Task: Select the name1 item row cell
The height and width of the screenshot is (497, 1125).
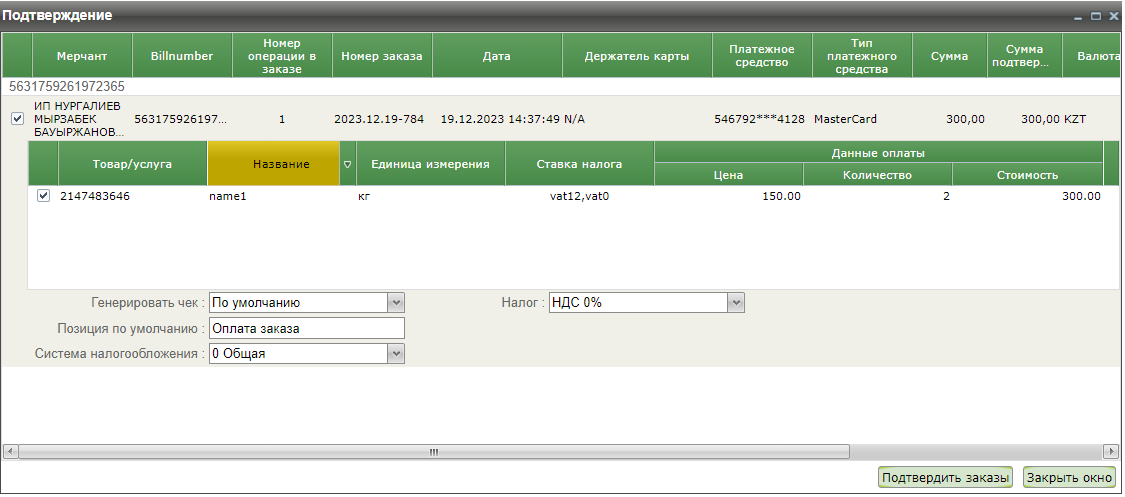Action: pyautogui.click(x=227, y=196)
